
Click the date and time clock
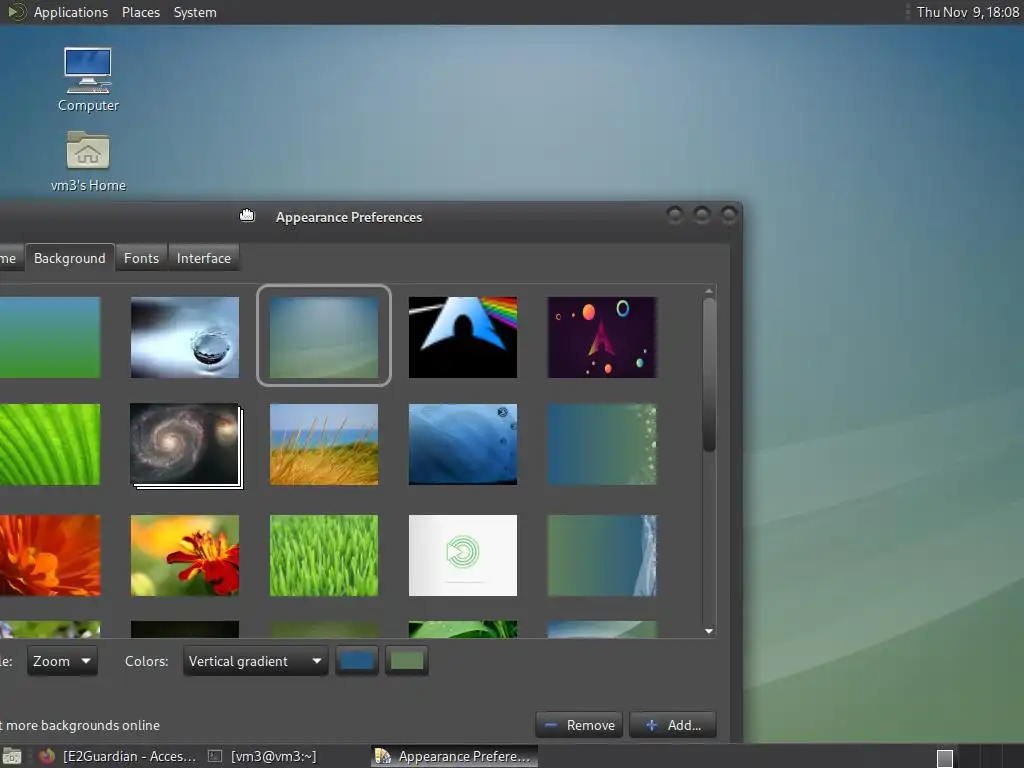click(967, 12)
